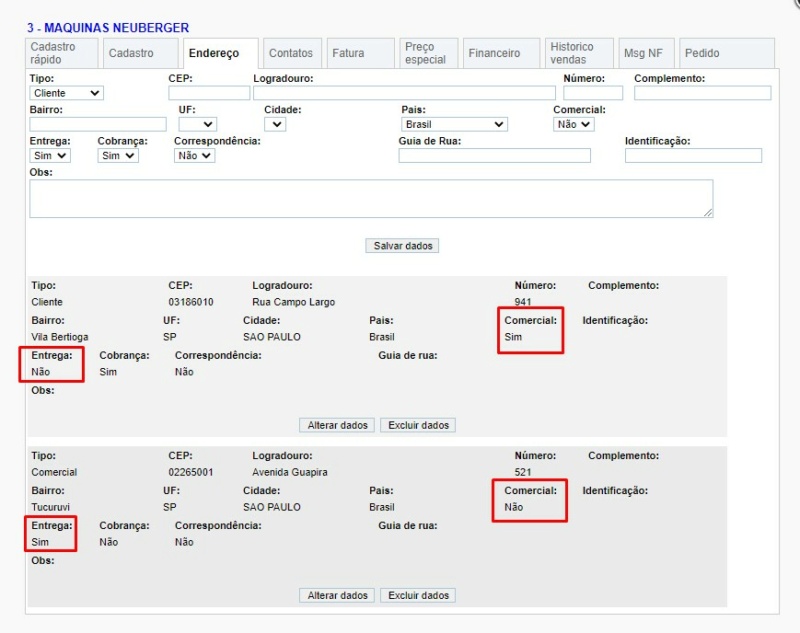Open the Pais dropdown showing Brasil
This screenshot has width=800, height=633.
454,124
